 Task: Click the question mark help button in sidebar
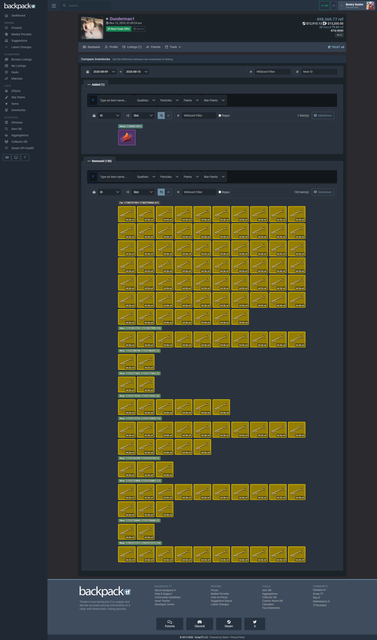coord(25,158)
